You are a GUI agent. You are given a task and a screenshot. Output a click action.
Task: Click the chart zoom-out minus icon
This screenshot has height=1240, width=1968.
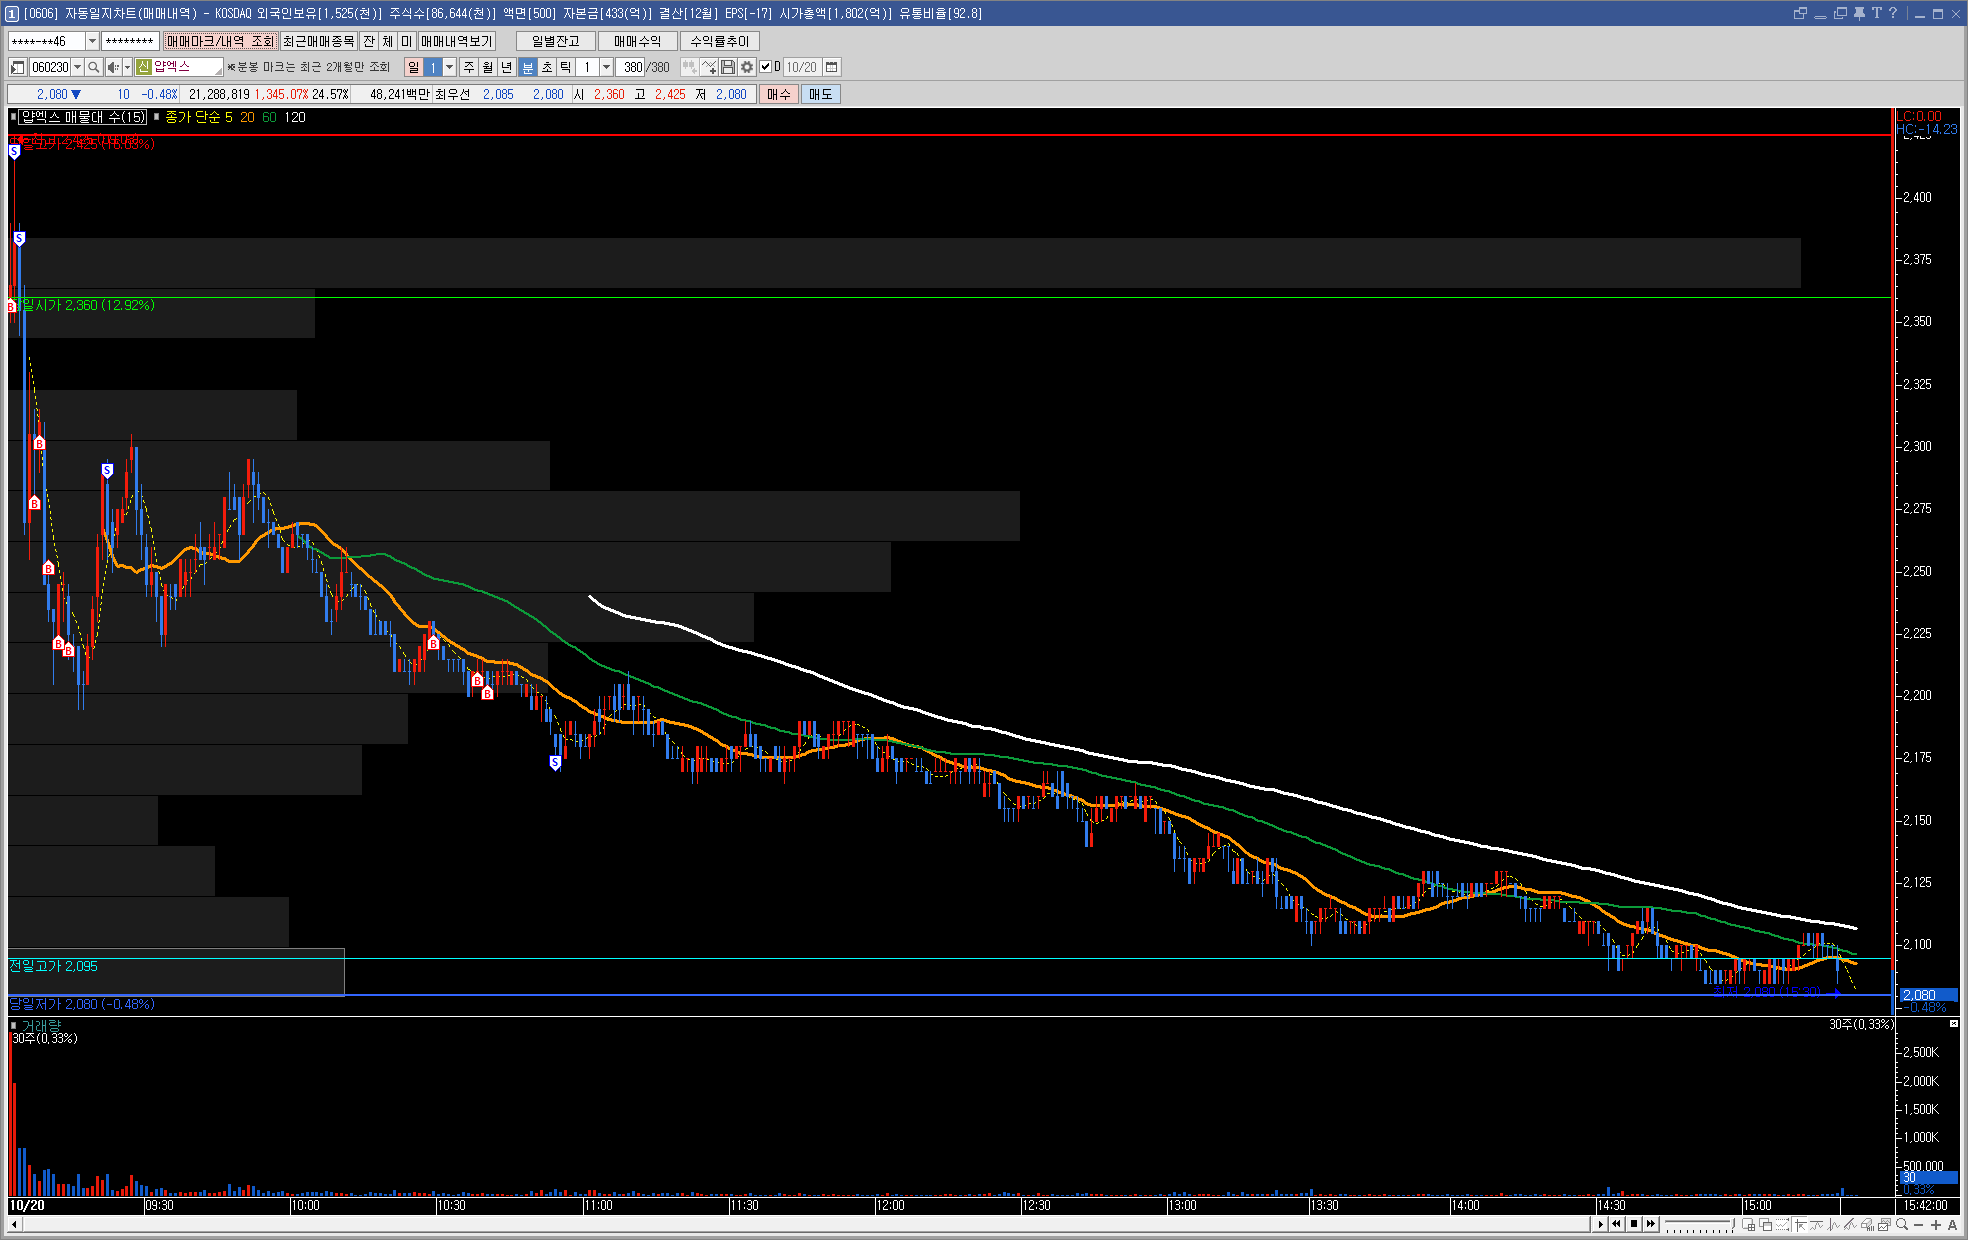click(x=1920, y=1225)
